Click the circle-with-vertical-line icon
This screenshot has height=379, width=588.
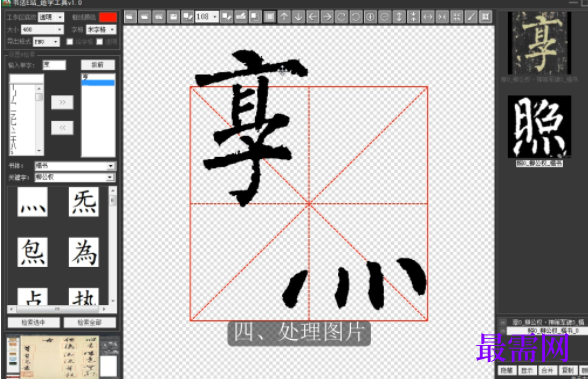point(370,16)
